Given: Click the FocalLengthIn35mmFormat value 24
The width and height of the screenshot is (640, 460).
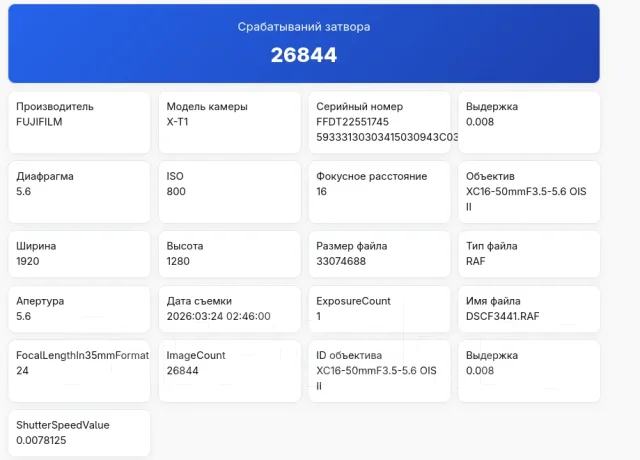Looking at the screenshot, I should coord(22,371).
